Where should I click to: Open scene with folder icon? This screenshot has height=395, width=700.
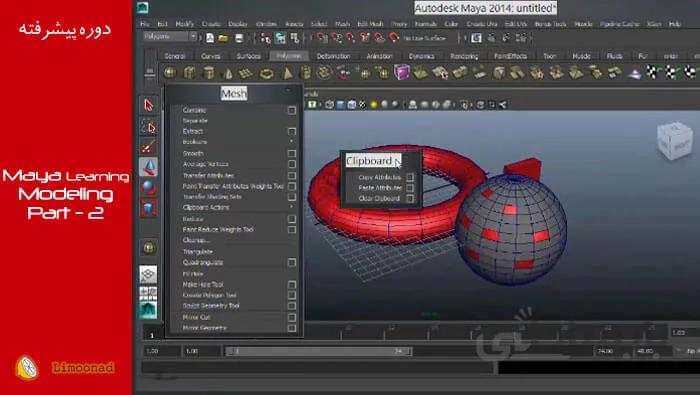[224, 38]
